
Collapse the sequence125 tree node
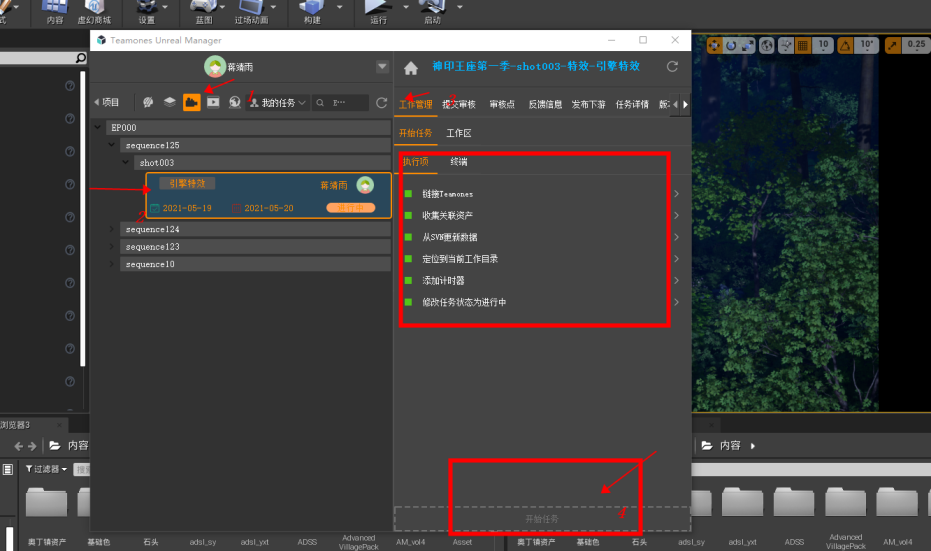(112, 144)
